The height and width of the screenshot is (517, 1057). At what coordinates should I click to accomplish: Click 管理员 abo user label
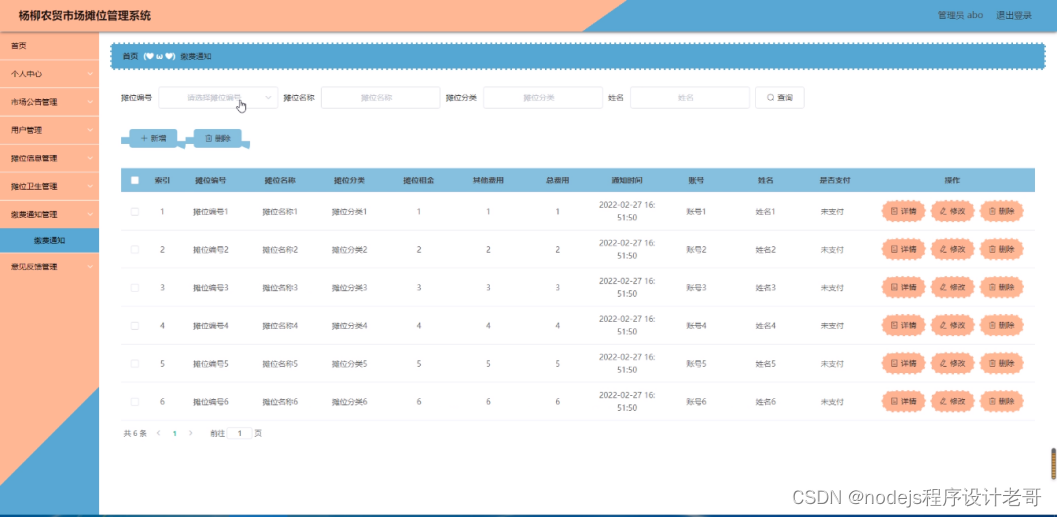click(960, 16)
